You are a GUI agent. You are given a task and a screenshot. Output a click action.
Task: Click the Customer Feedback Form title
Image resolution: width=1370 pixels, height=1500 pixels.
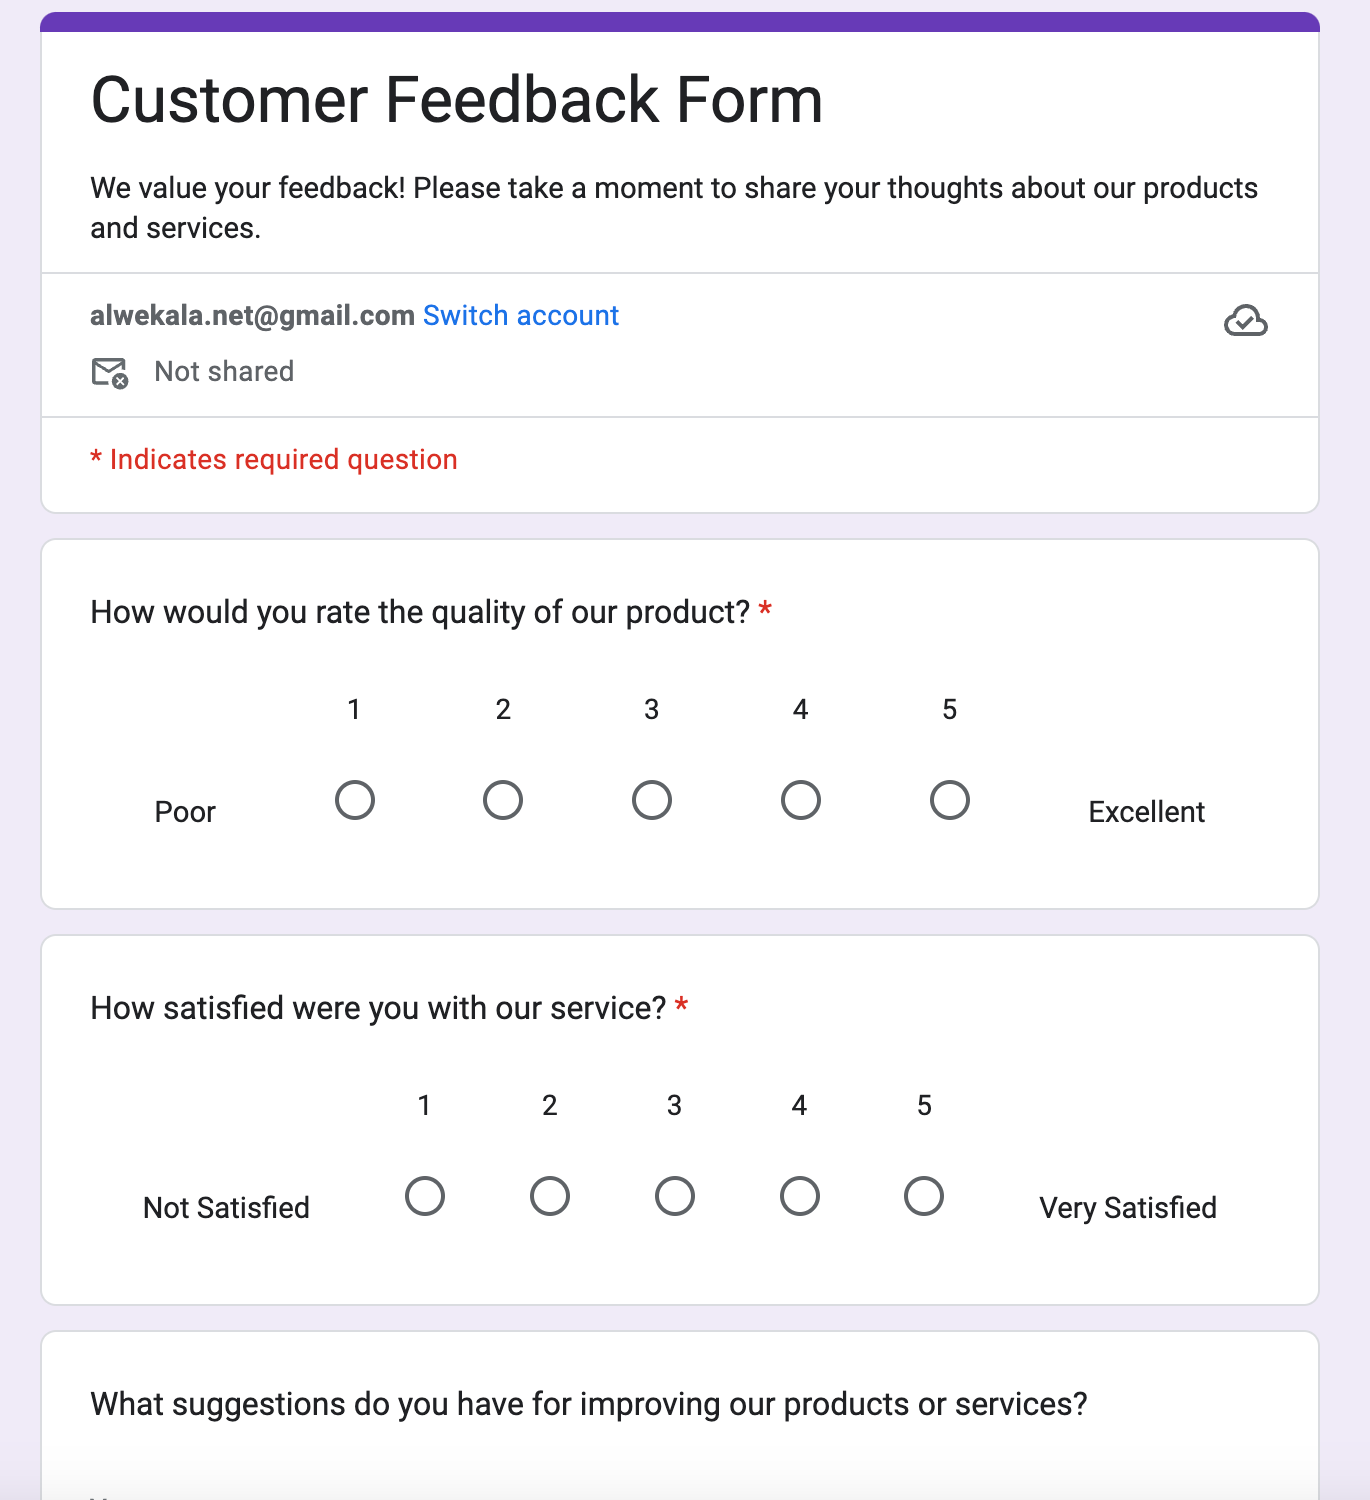point(457,100)
